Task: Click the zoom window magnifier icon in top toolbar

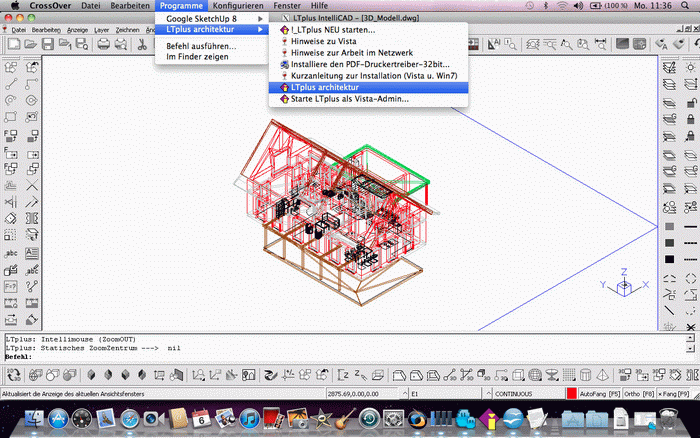Action: point(510,44)
